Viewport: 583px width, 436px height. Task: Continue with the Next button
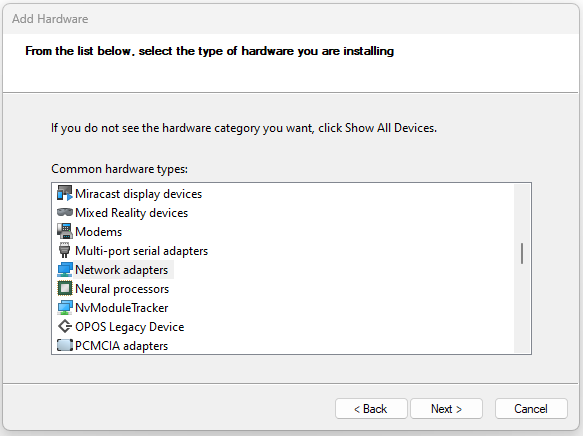coord(446,409)
